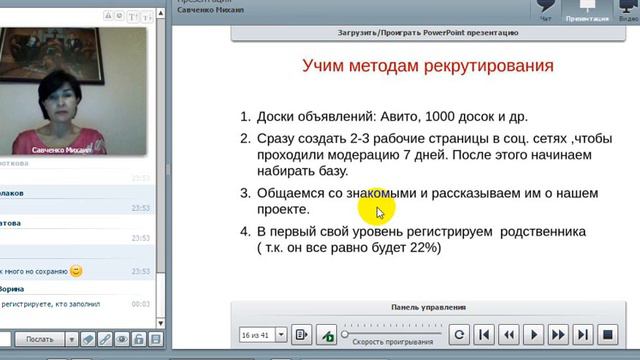Toggle the padlock icon in chat toolbar
This screenshot has height=360, width=640.
tap(139, 339)
